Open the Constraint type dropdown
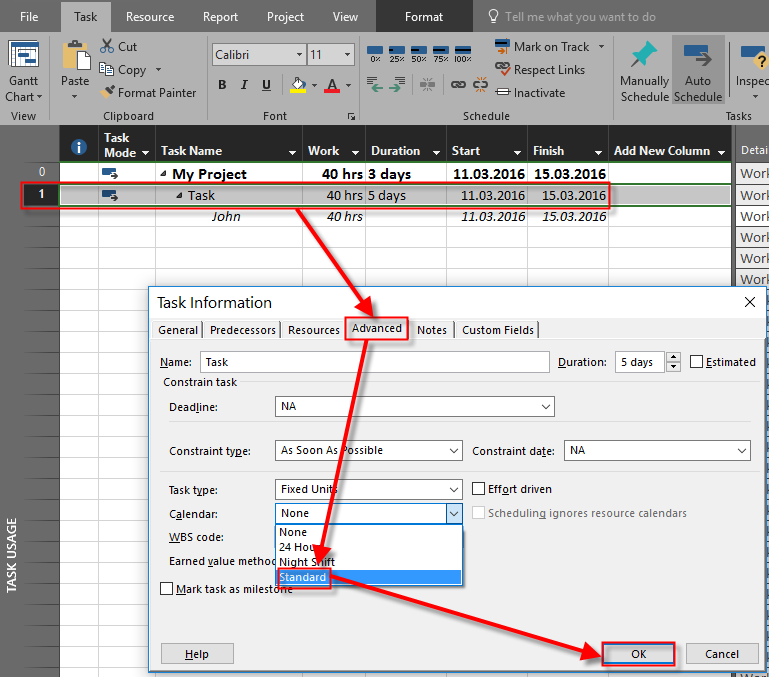 point(453,451)
